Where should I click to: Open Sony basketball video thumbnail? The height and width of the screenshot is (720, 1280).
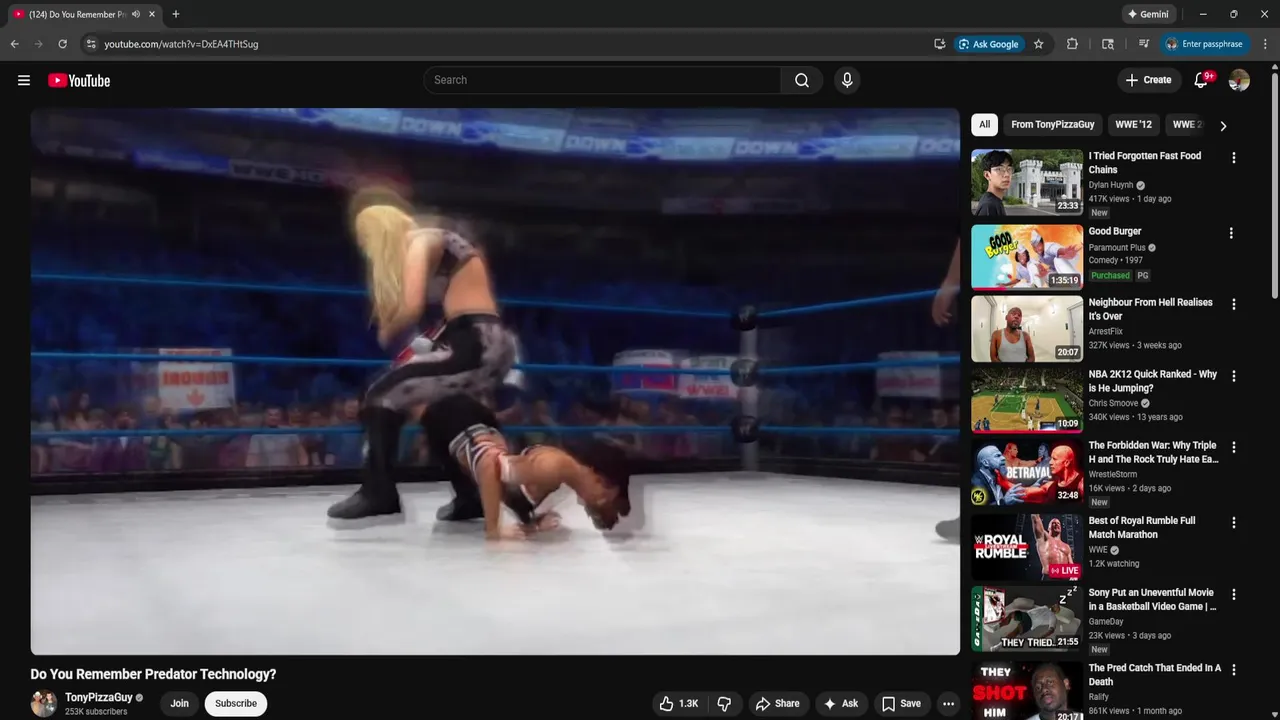pyautogui.click(x=1027, y=619)
